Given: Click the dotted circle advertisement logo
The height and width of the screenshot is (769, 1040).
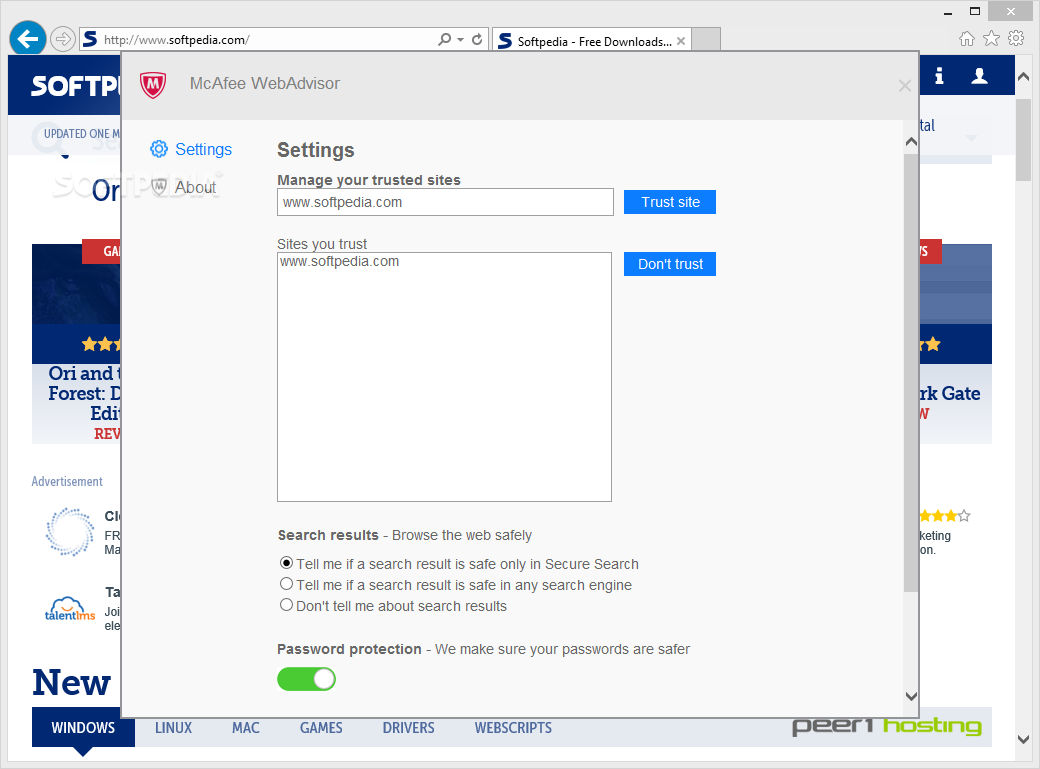Looking at the screenshot, I should [70, 531].
